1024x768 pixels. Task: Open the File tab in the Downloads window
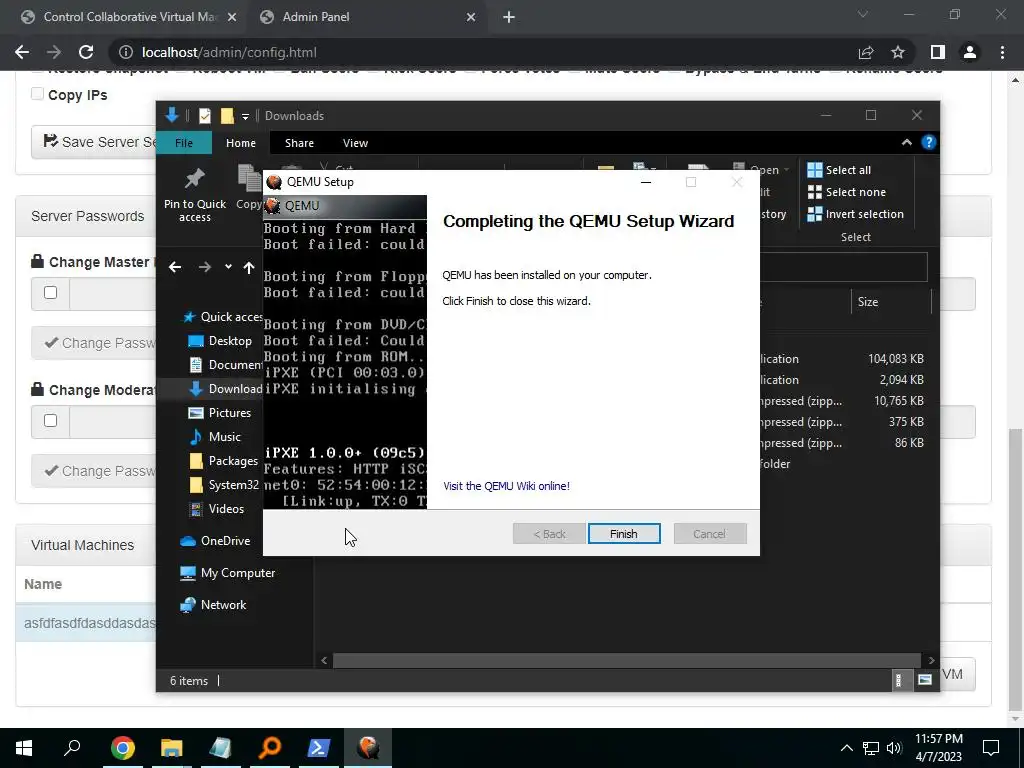pyautogui.click(x=184, y=142)
